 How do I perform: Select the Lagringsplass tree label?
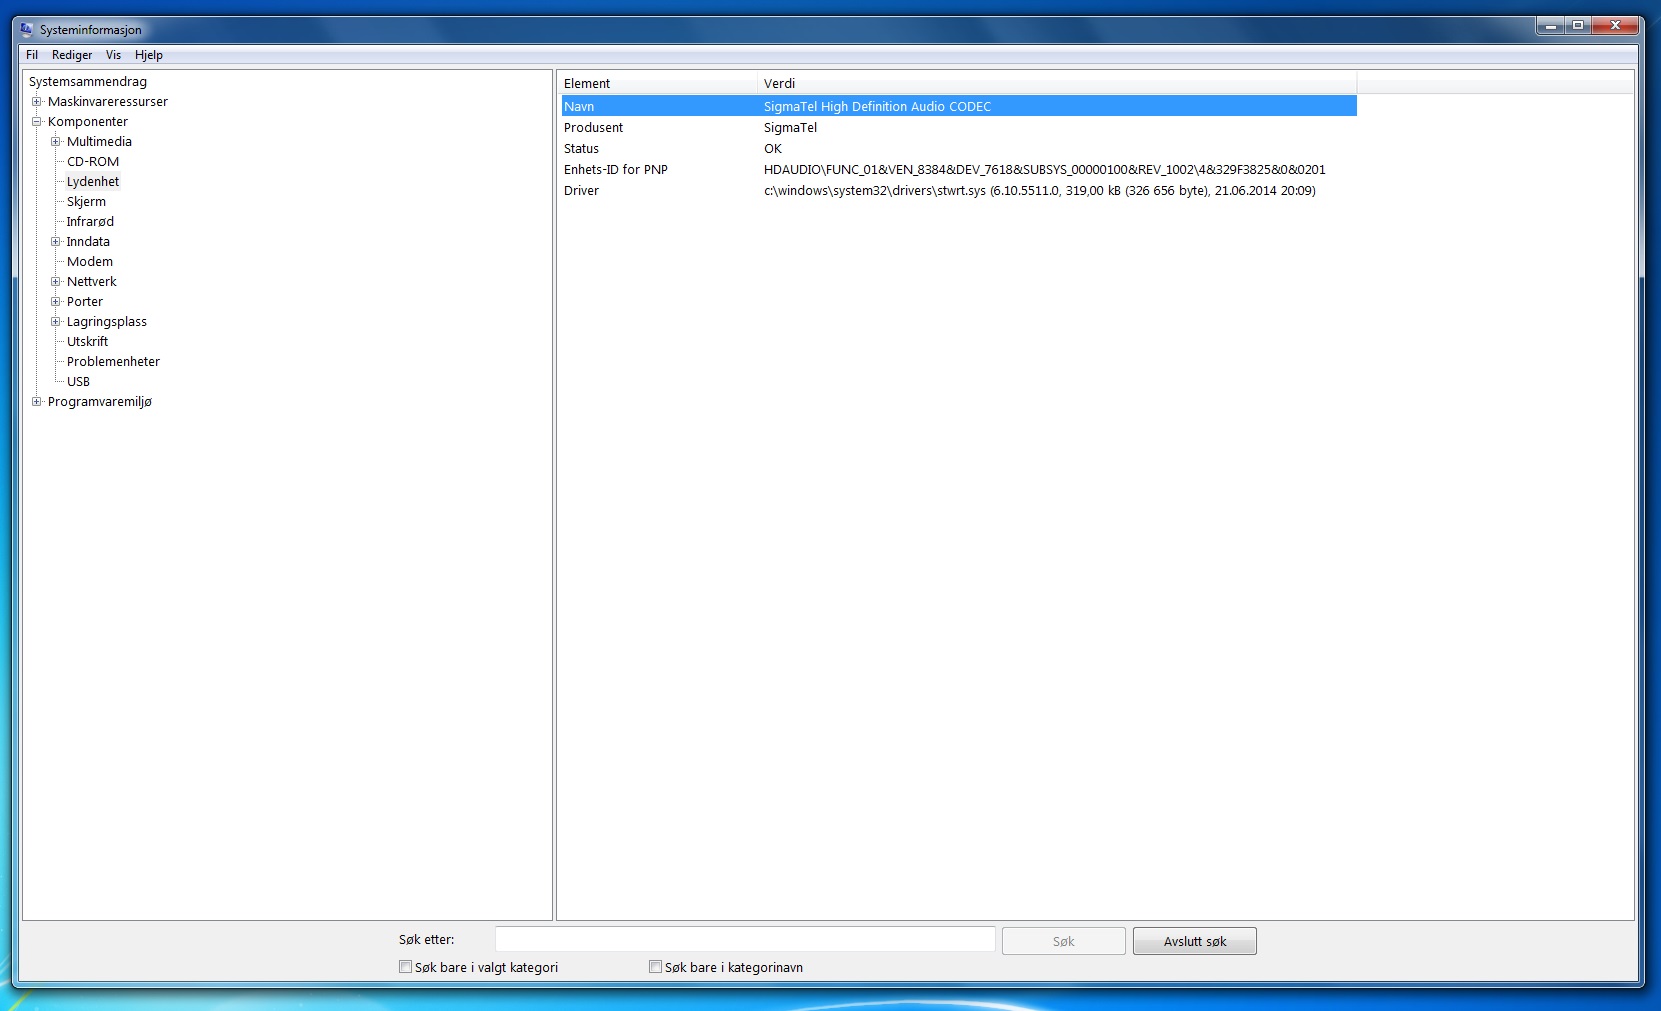tap(107, 322)
